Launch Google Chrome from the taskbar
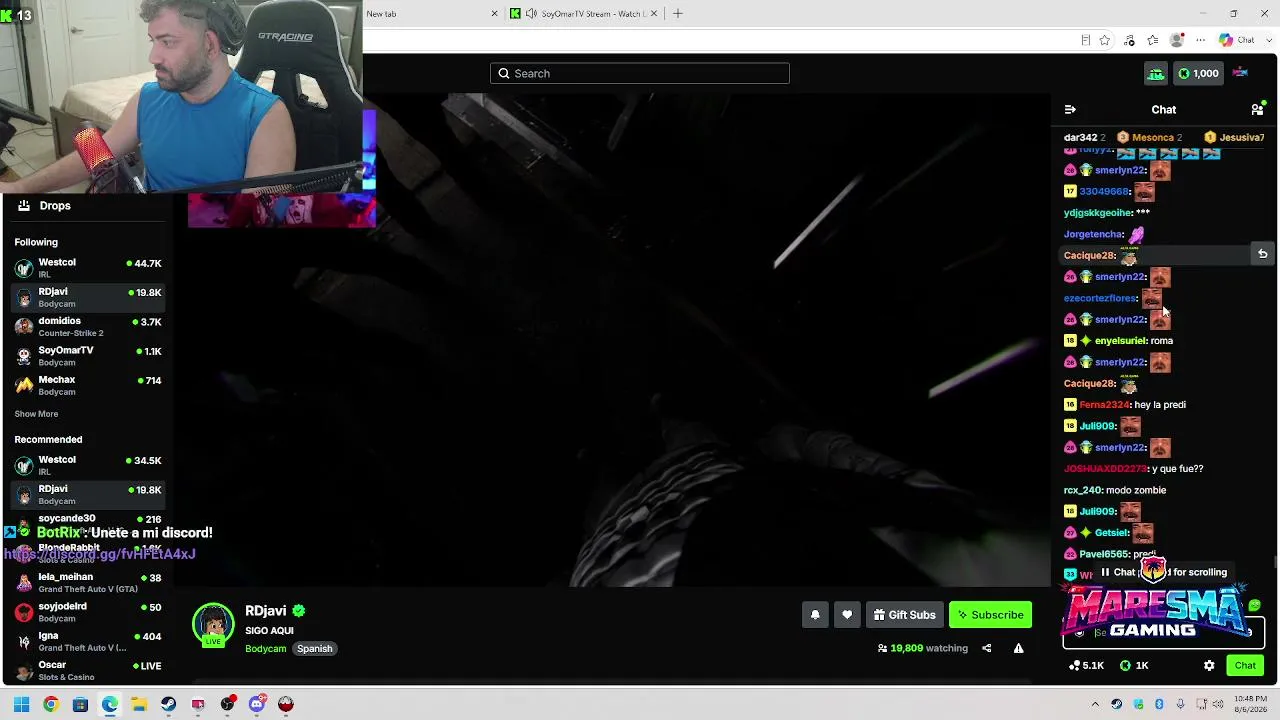 (51, 704)
